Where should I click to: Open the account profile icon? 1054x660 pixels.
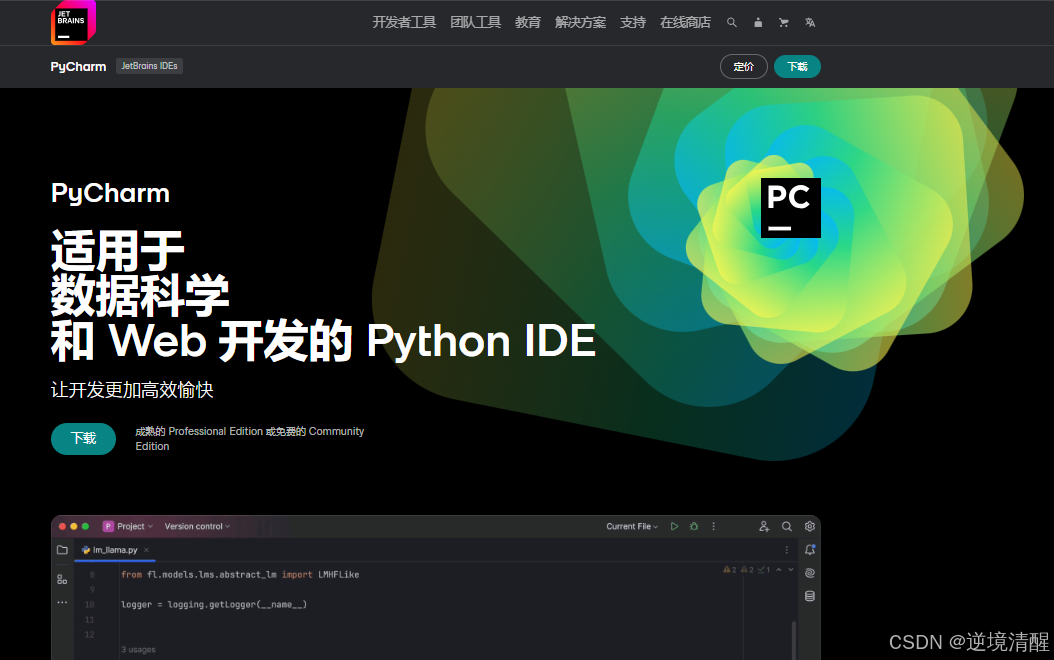[x=758, y=22]
